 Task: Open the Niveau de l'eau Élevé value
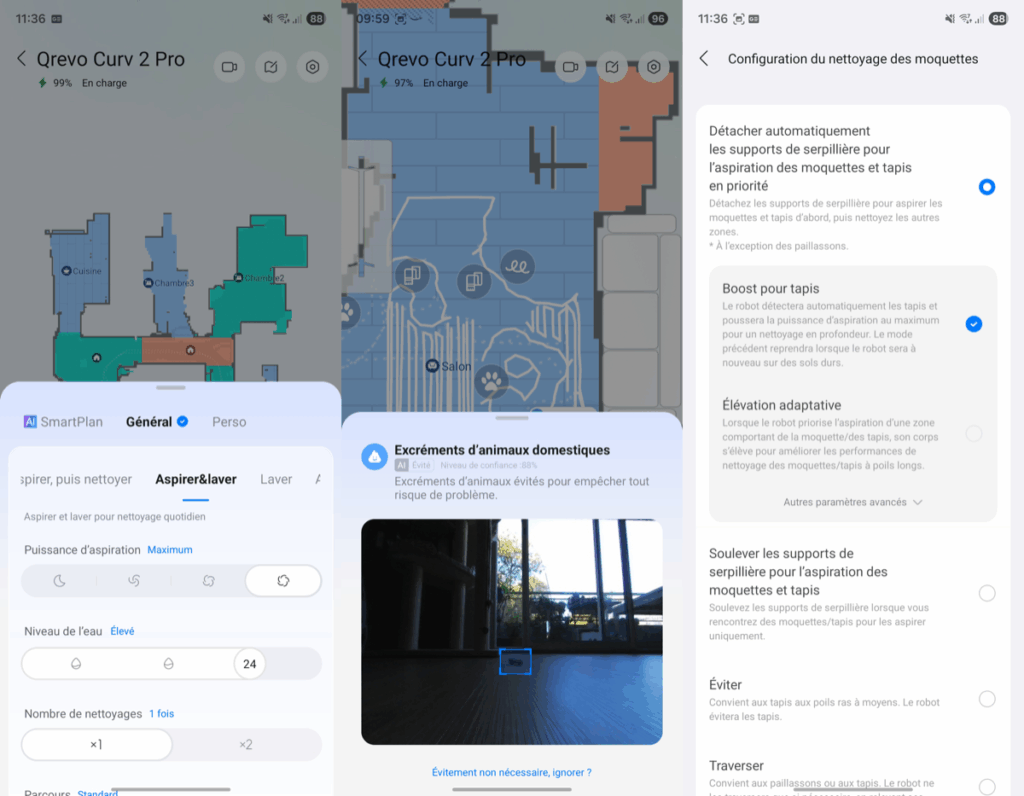click(x=122, y=632)
